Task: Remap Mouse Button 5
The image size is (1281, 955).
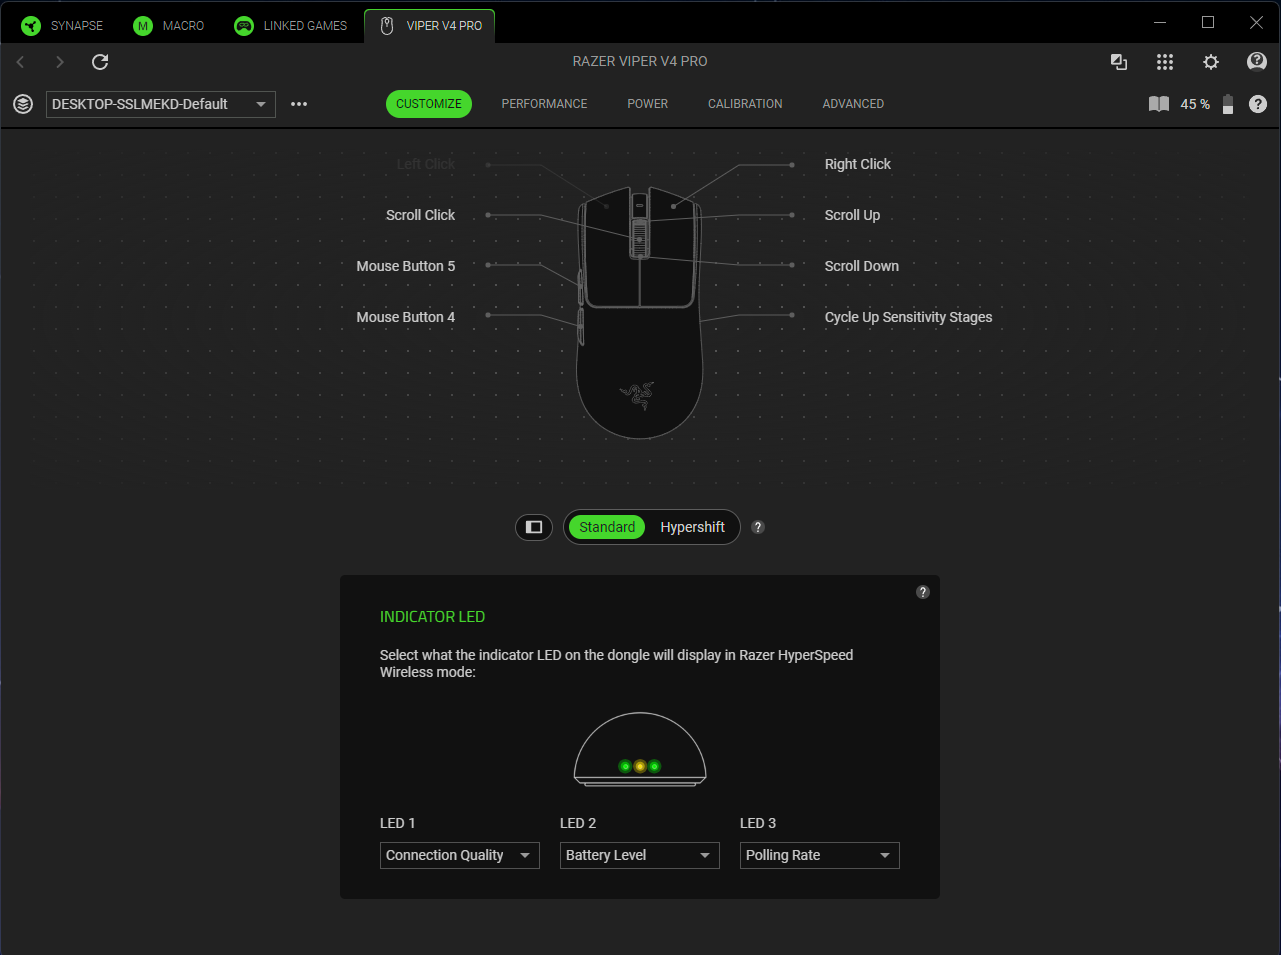Action: (x=406, y=266)
